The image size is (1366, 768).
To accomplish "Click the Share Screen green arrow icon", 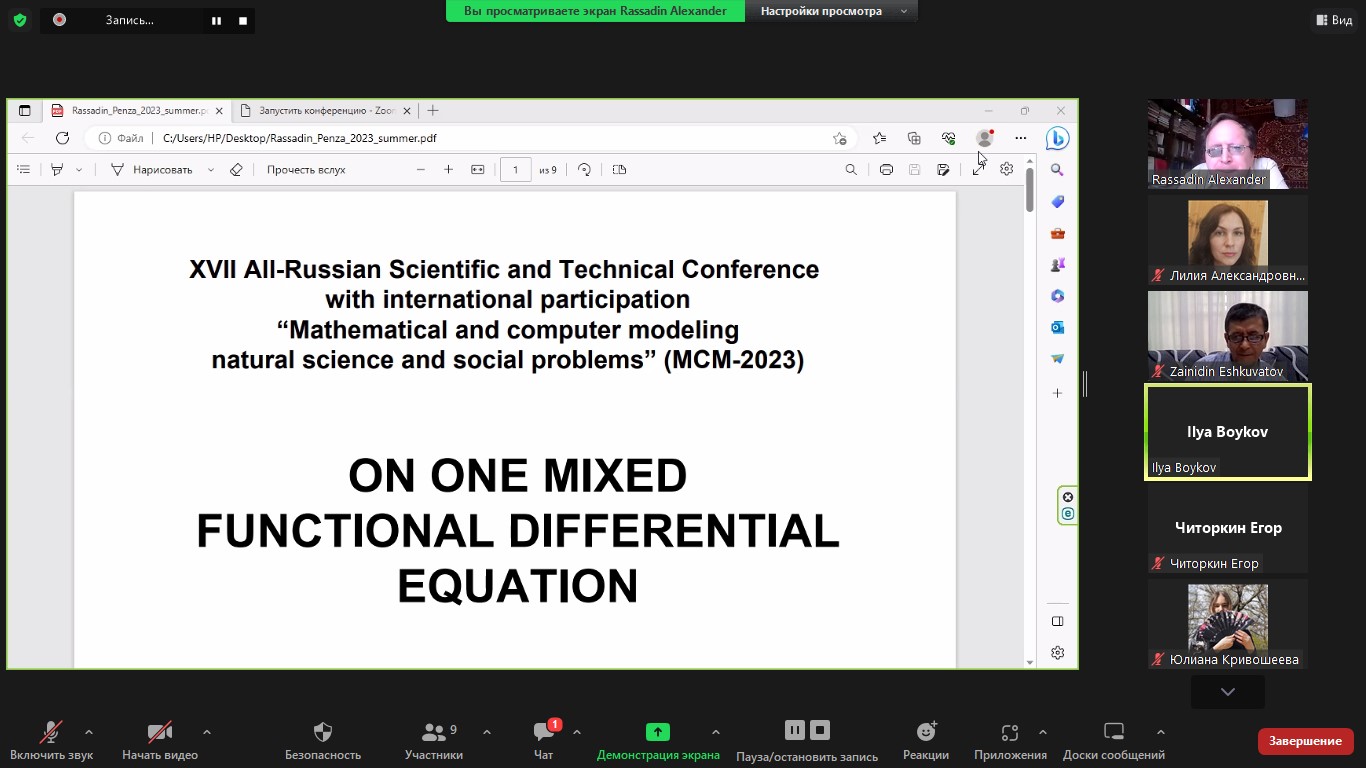I will pos(657,732).
